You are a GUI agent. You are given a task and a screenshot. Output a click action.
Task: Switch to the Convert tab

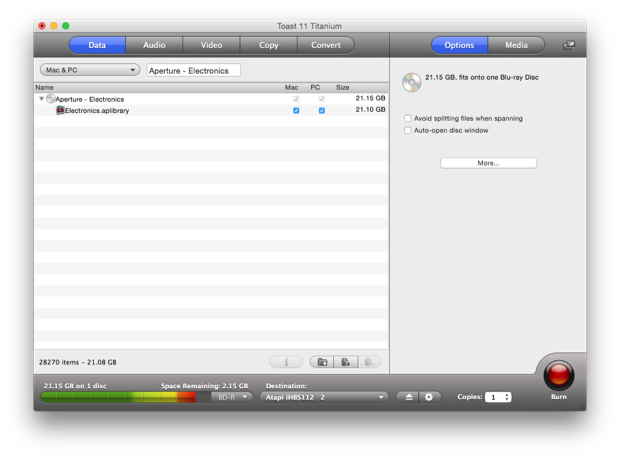(x=326, y=45)
